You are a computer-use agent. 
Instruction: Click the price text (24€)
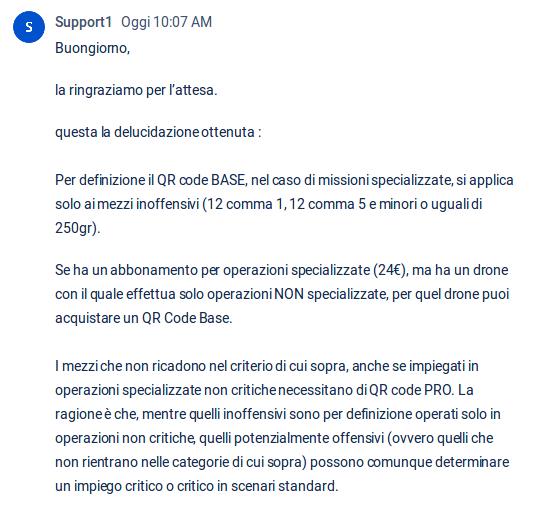click(390, 270)
